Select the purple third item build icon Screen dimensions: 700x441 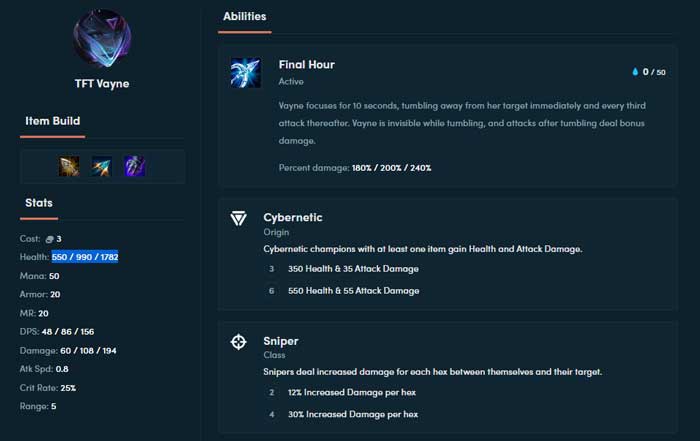pos(134,166)
